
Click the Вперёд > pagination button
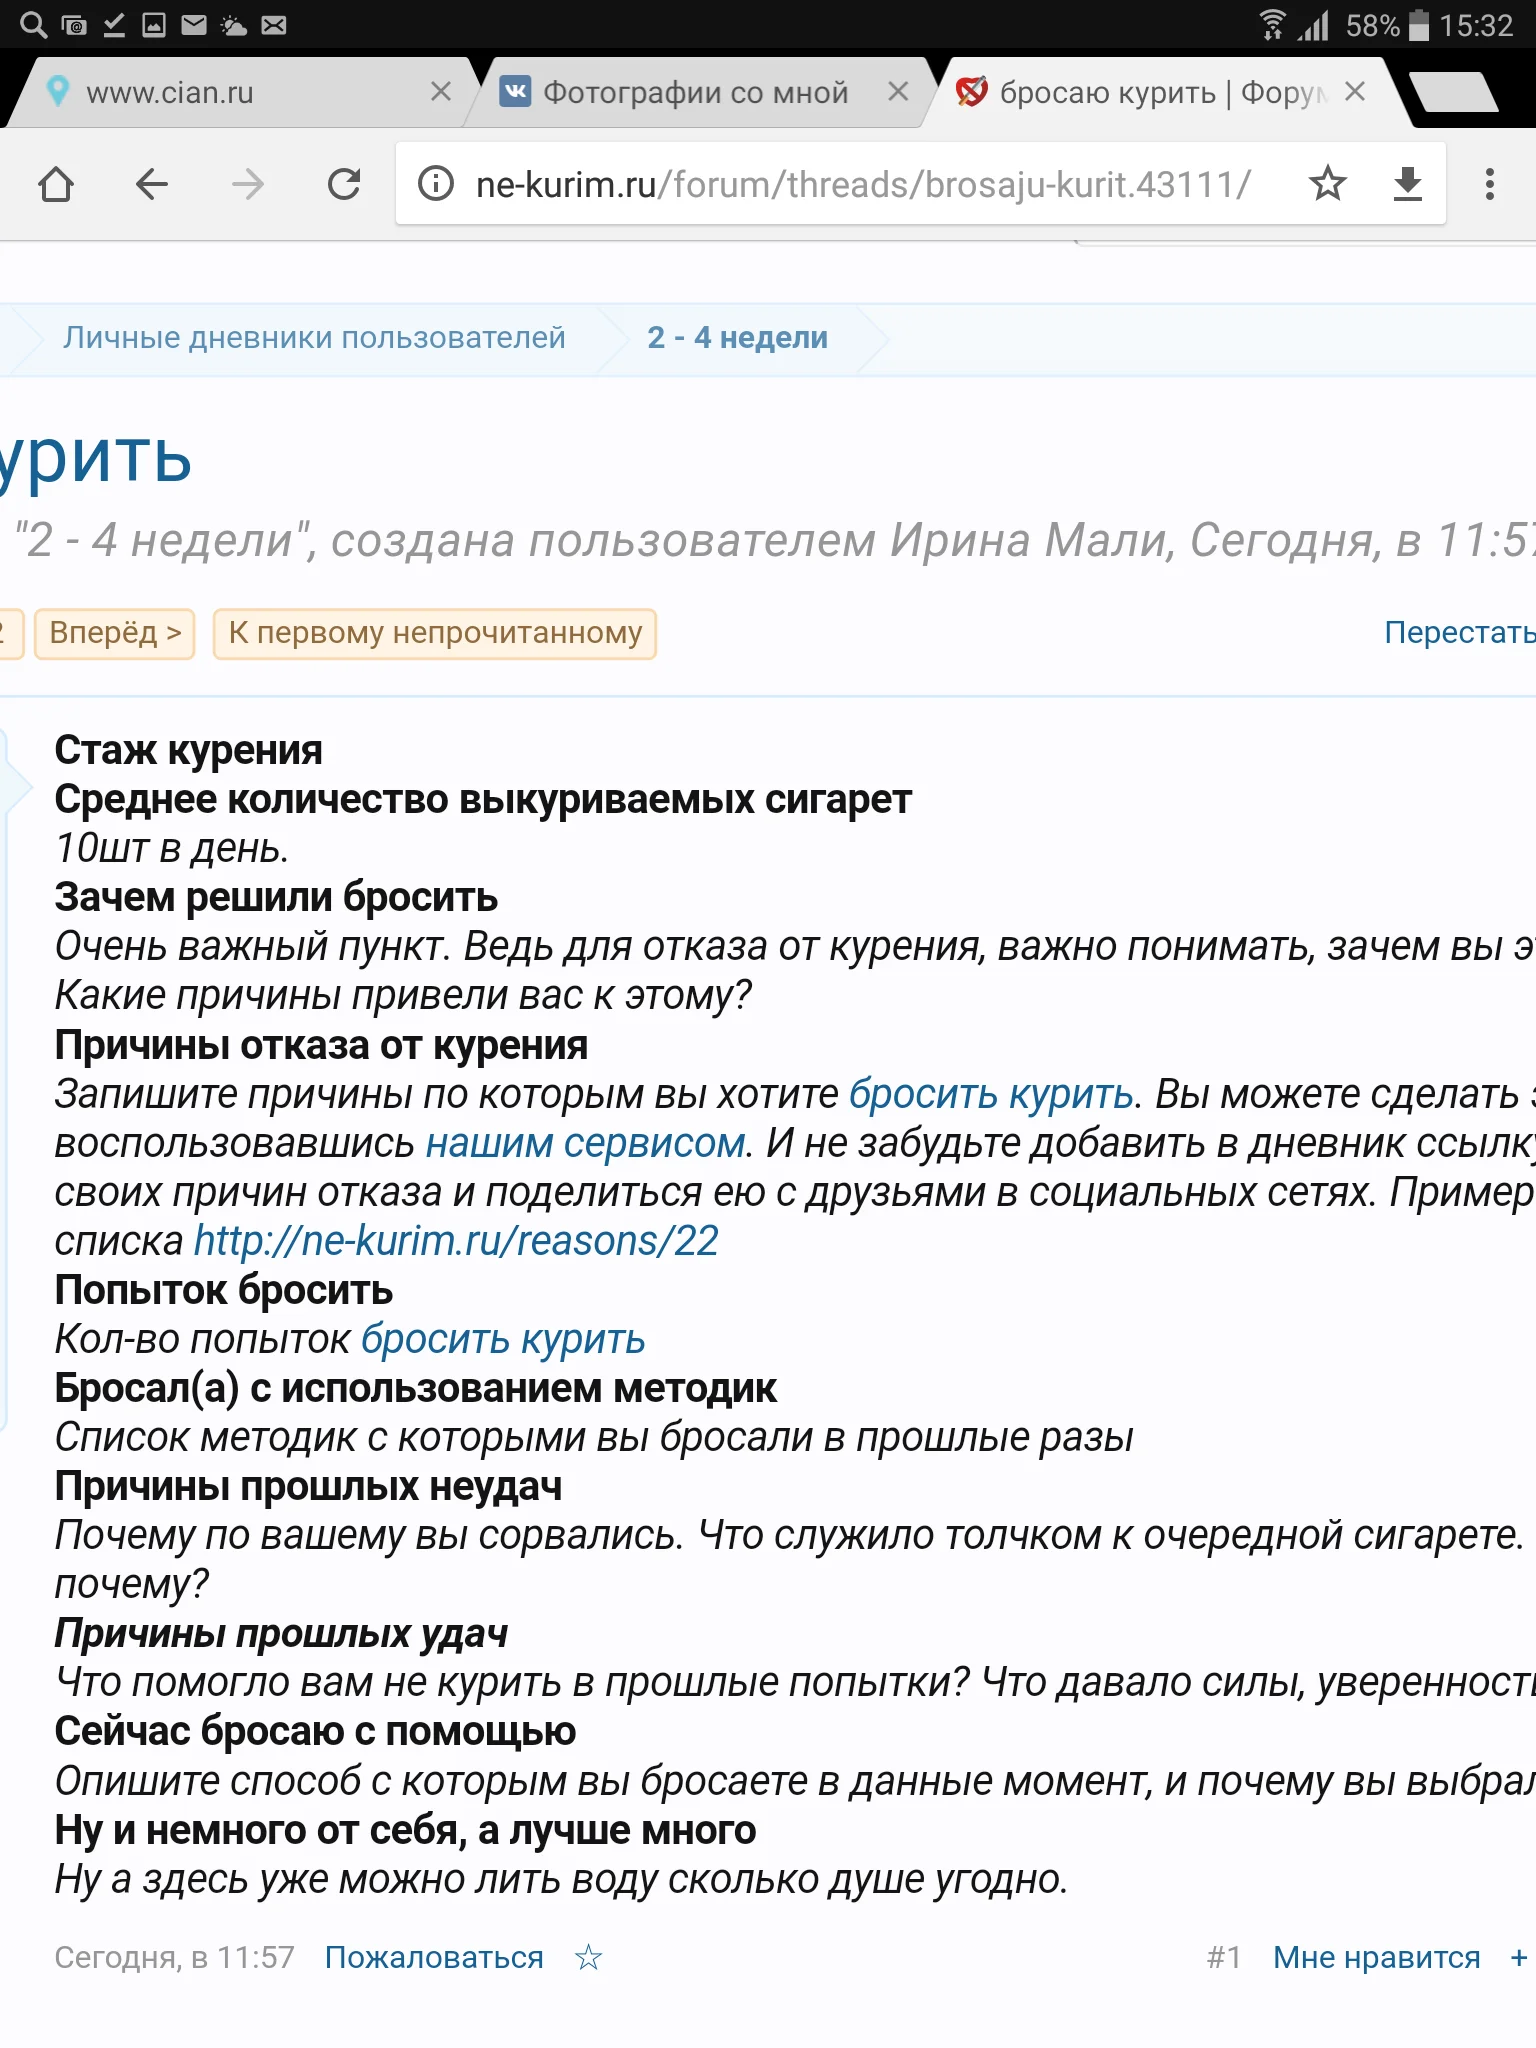pos(115,633)
